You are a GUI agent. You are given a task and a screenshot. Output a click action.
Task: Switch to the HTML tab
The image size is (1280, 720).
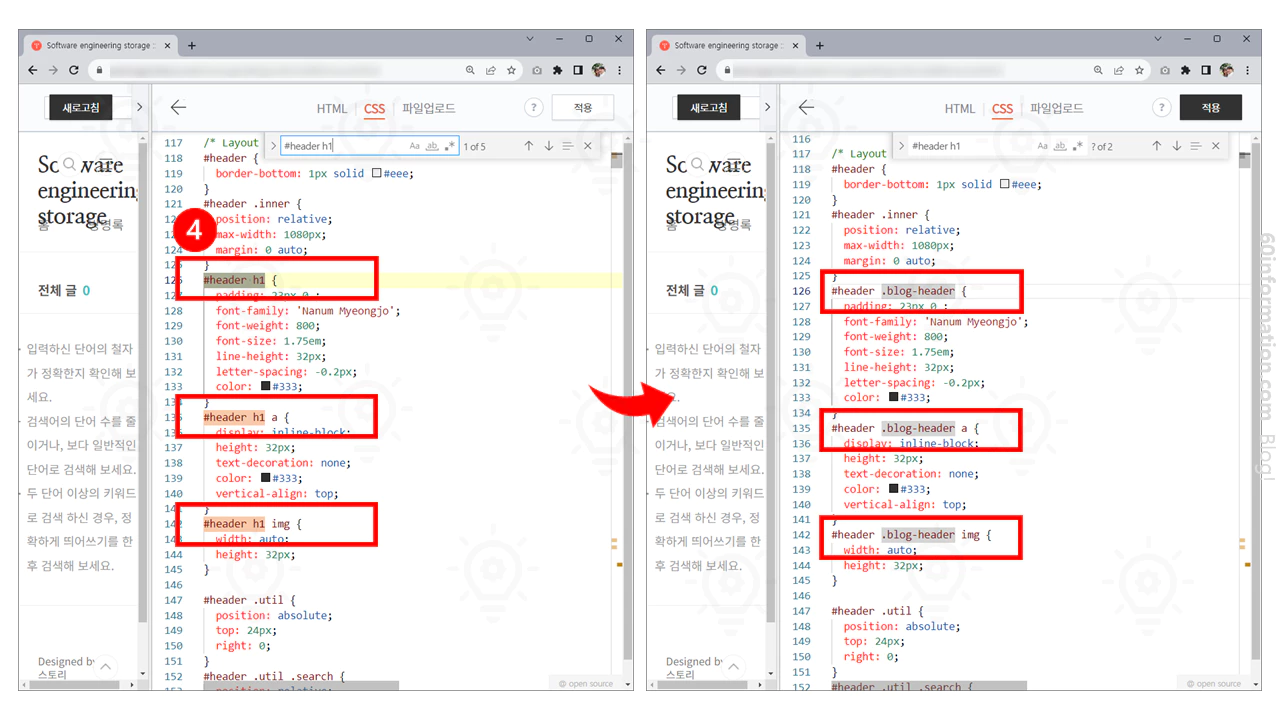coord(332,108)
